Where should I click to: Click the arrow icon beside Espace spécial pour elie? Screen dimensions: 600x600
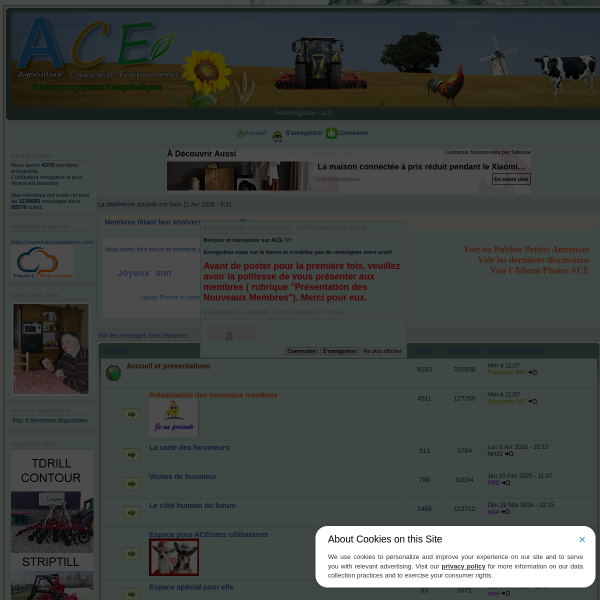point(131,594)
